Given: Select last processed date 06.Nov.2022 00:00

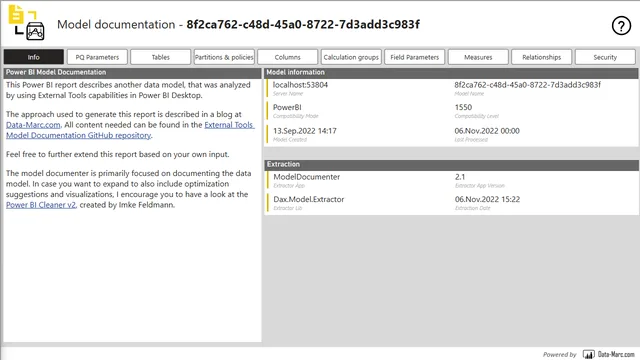Looking at the screenshot, I should pos(487,131).
